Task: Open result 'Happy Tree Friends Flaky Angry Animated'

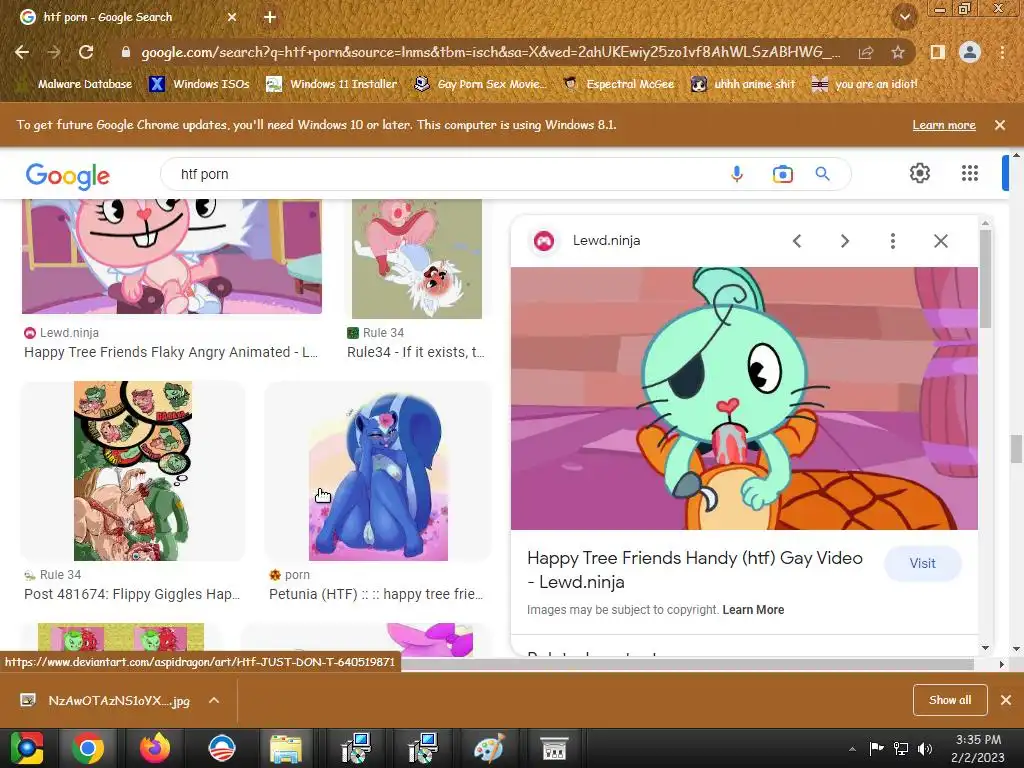Action: point(170,352)
